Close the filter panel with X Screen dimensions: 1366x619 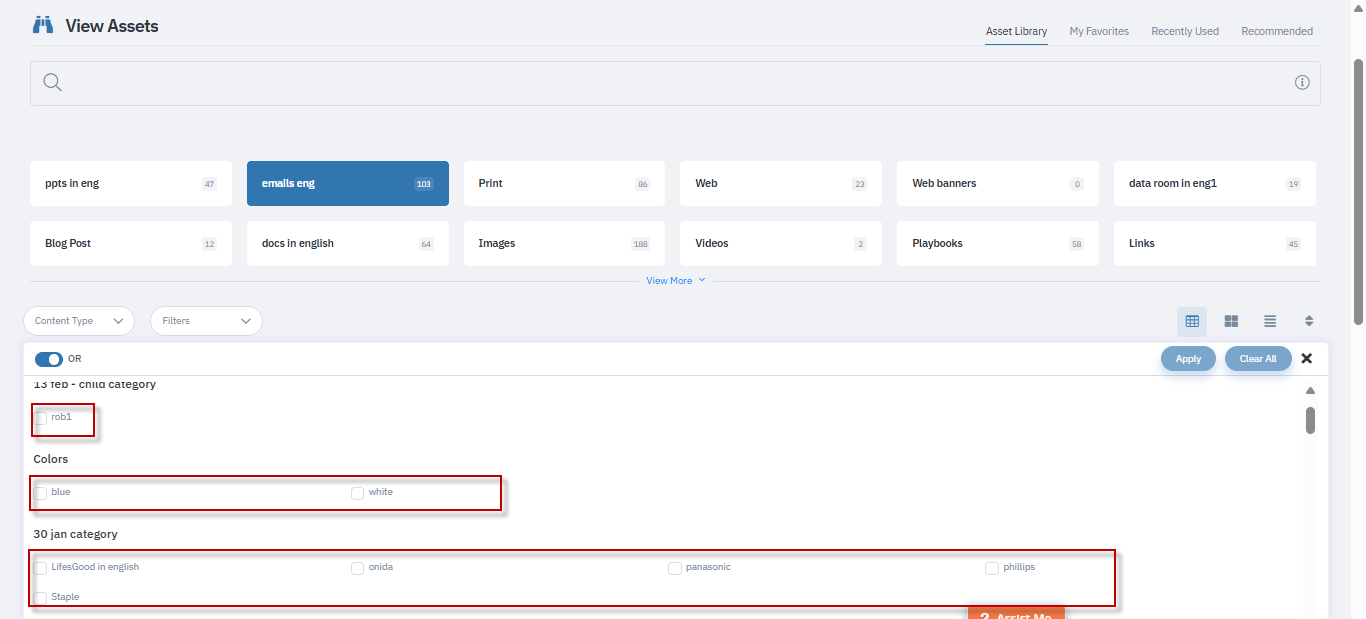(x=1306, y=359)
